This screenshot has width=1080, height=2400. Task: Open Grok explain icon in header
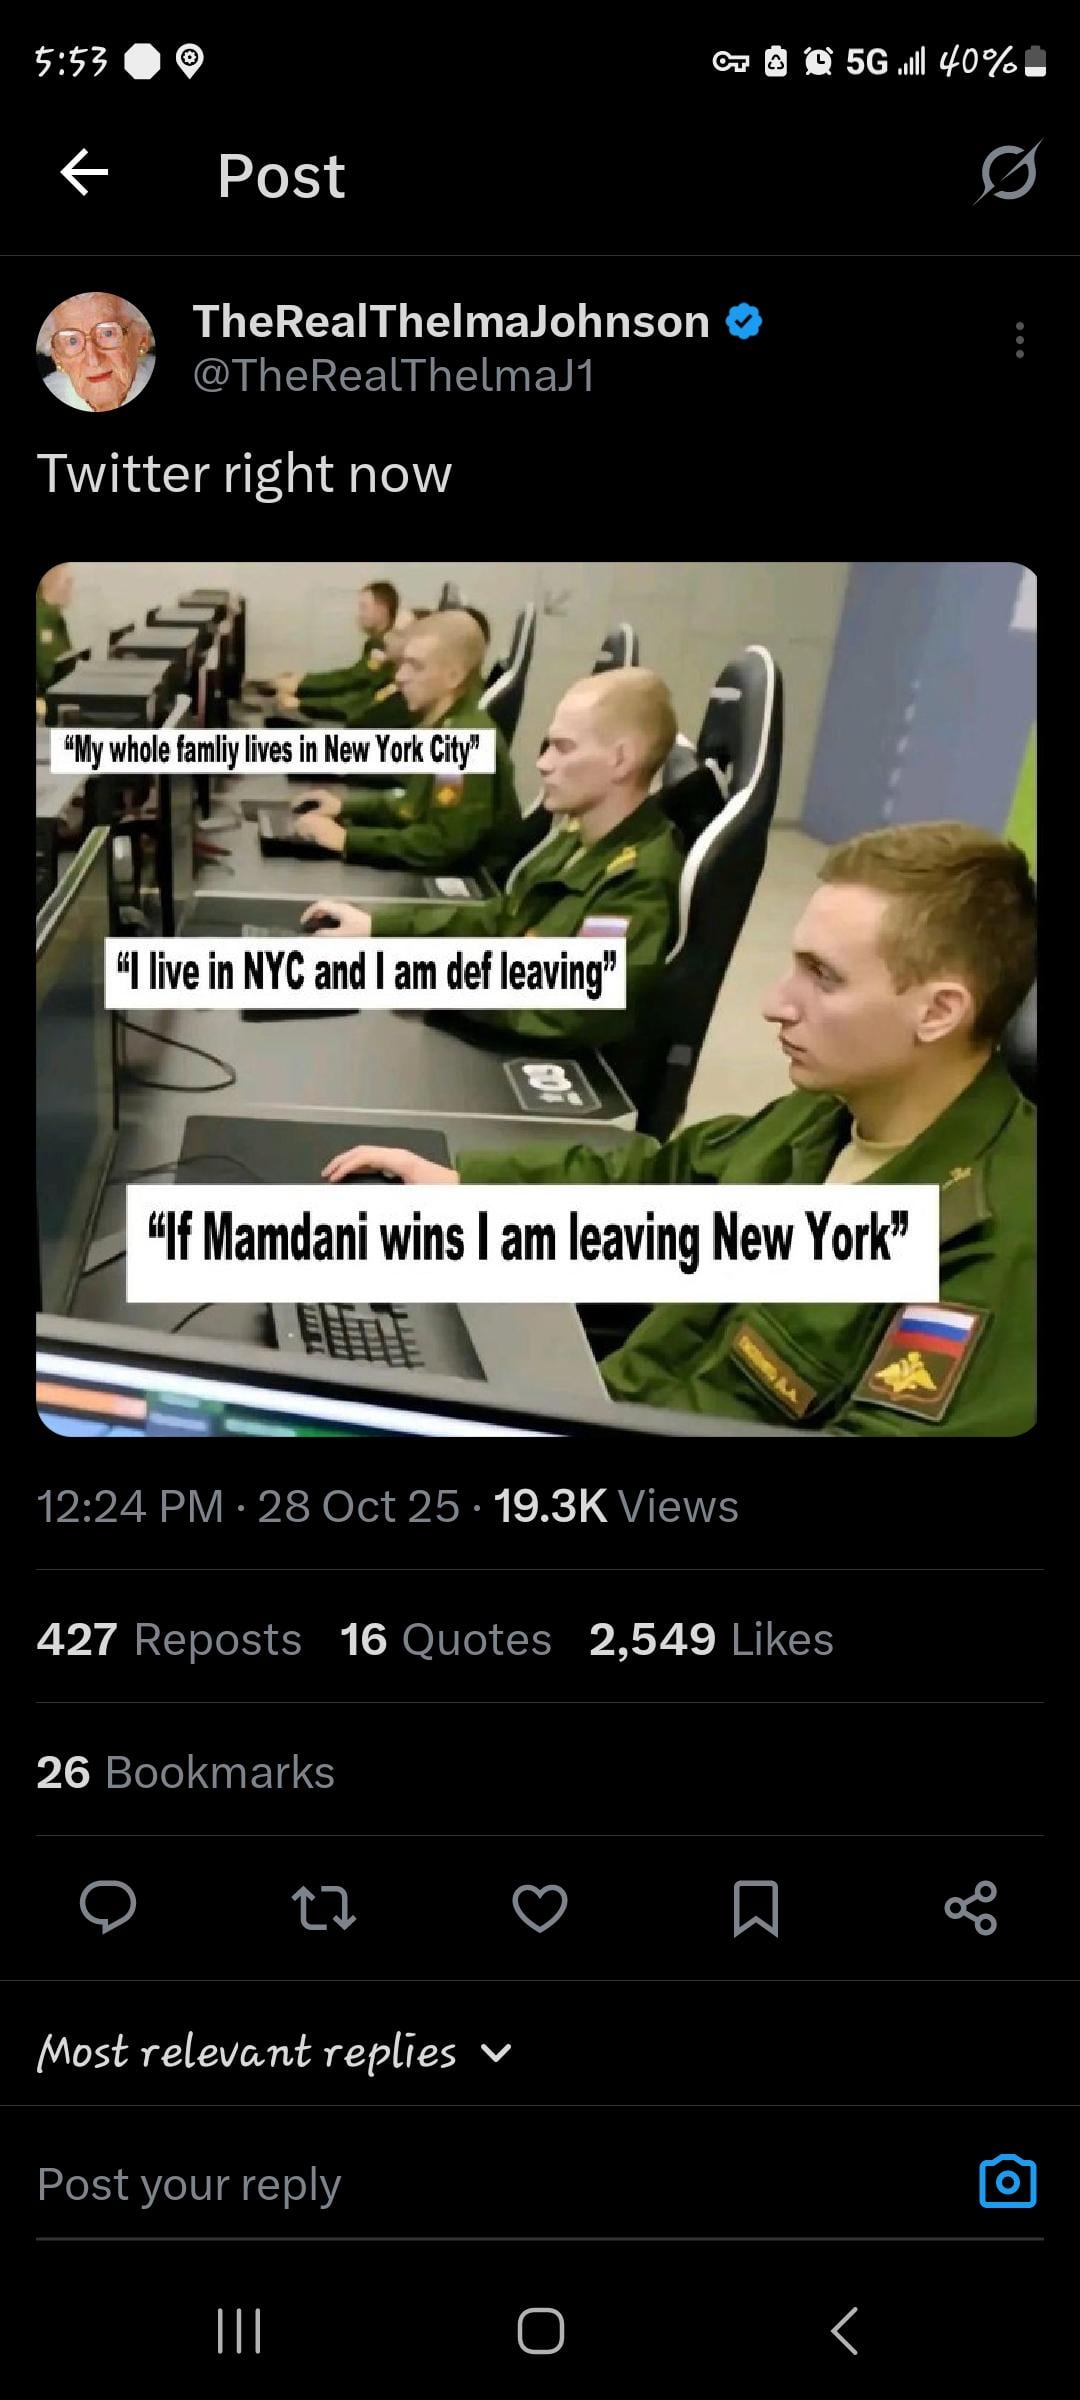1008,173
